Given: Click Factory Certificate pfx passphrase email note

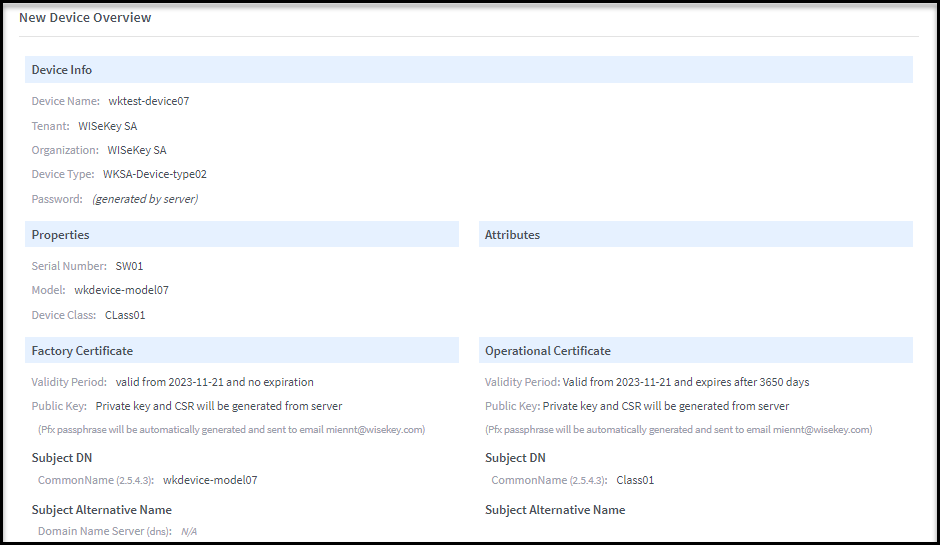Looking at the screenshot, I should click(231, 430).
